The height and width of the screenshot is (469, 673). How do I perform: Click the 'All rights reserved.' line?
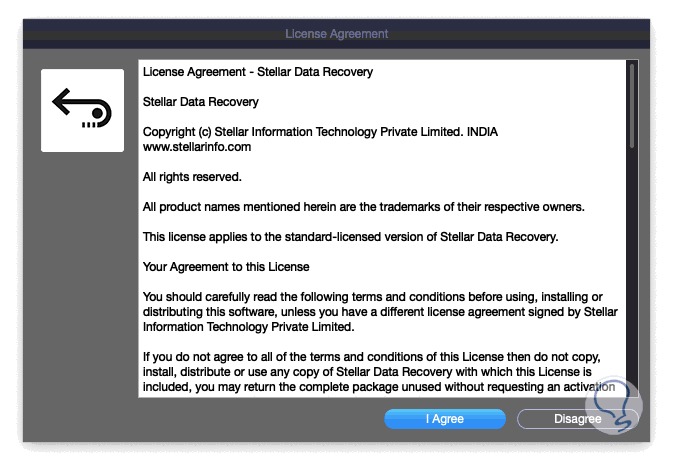click(192, 177)
